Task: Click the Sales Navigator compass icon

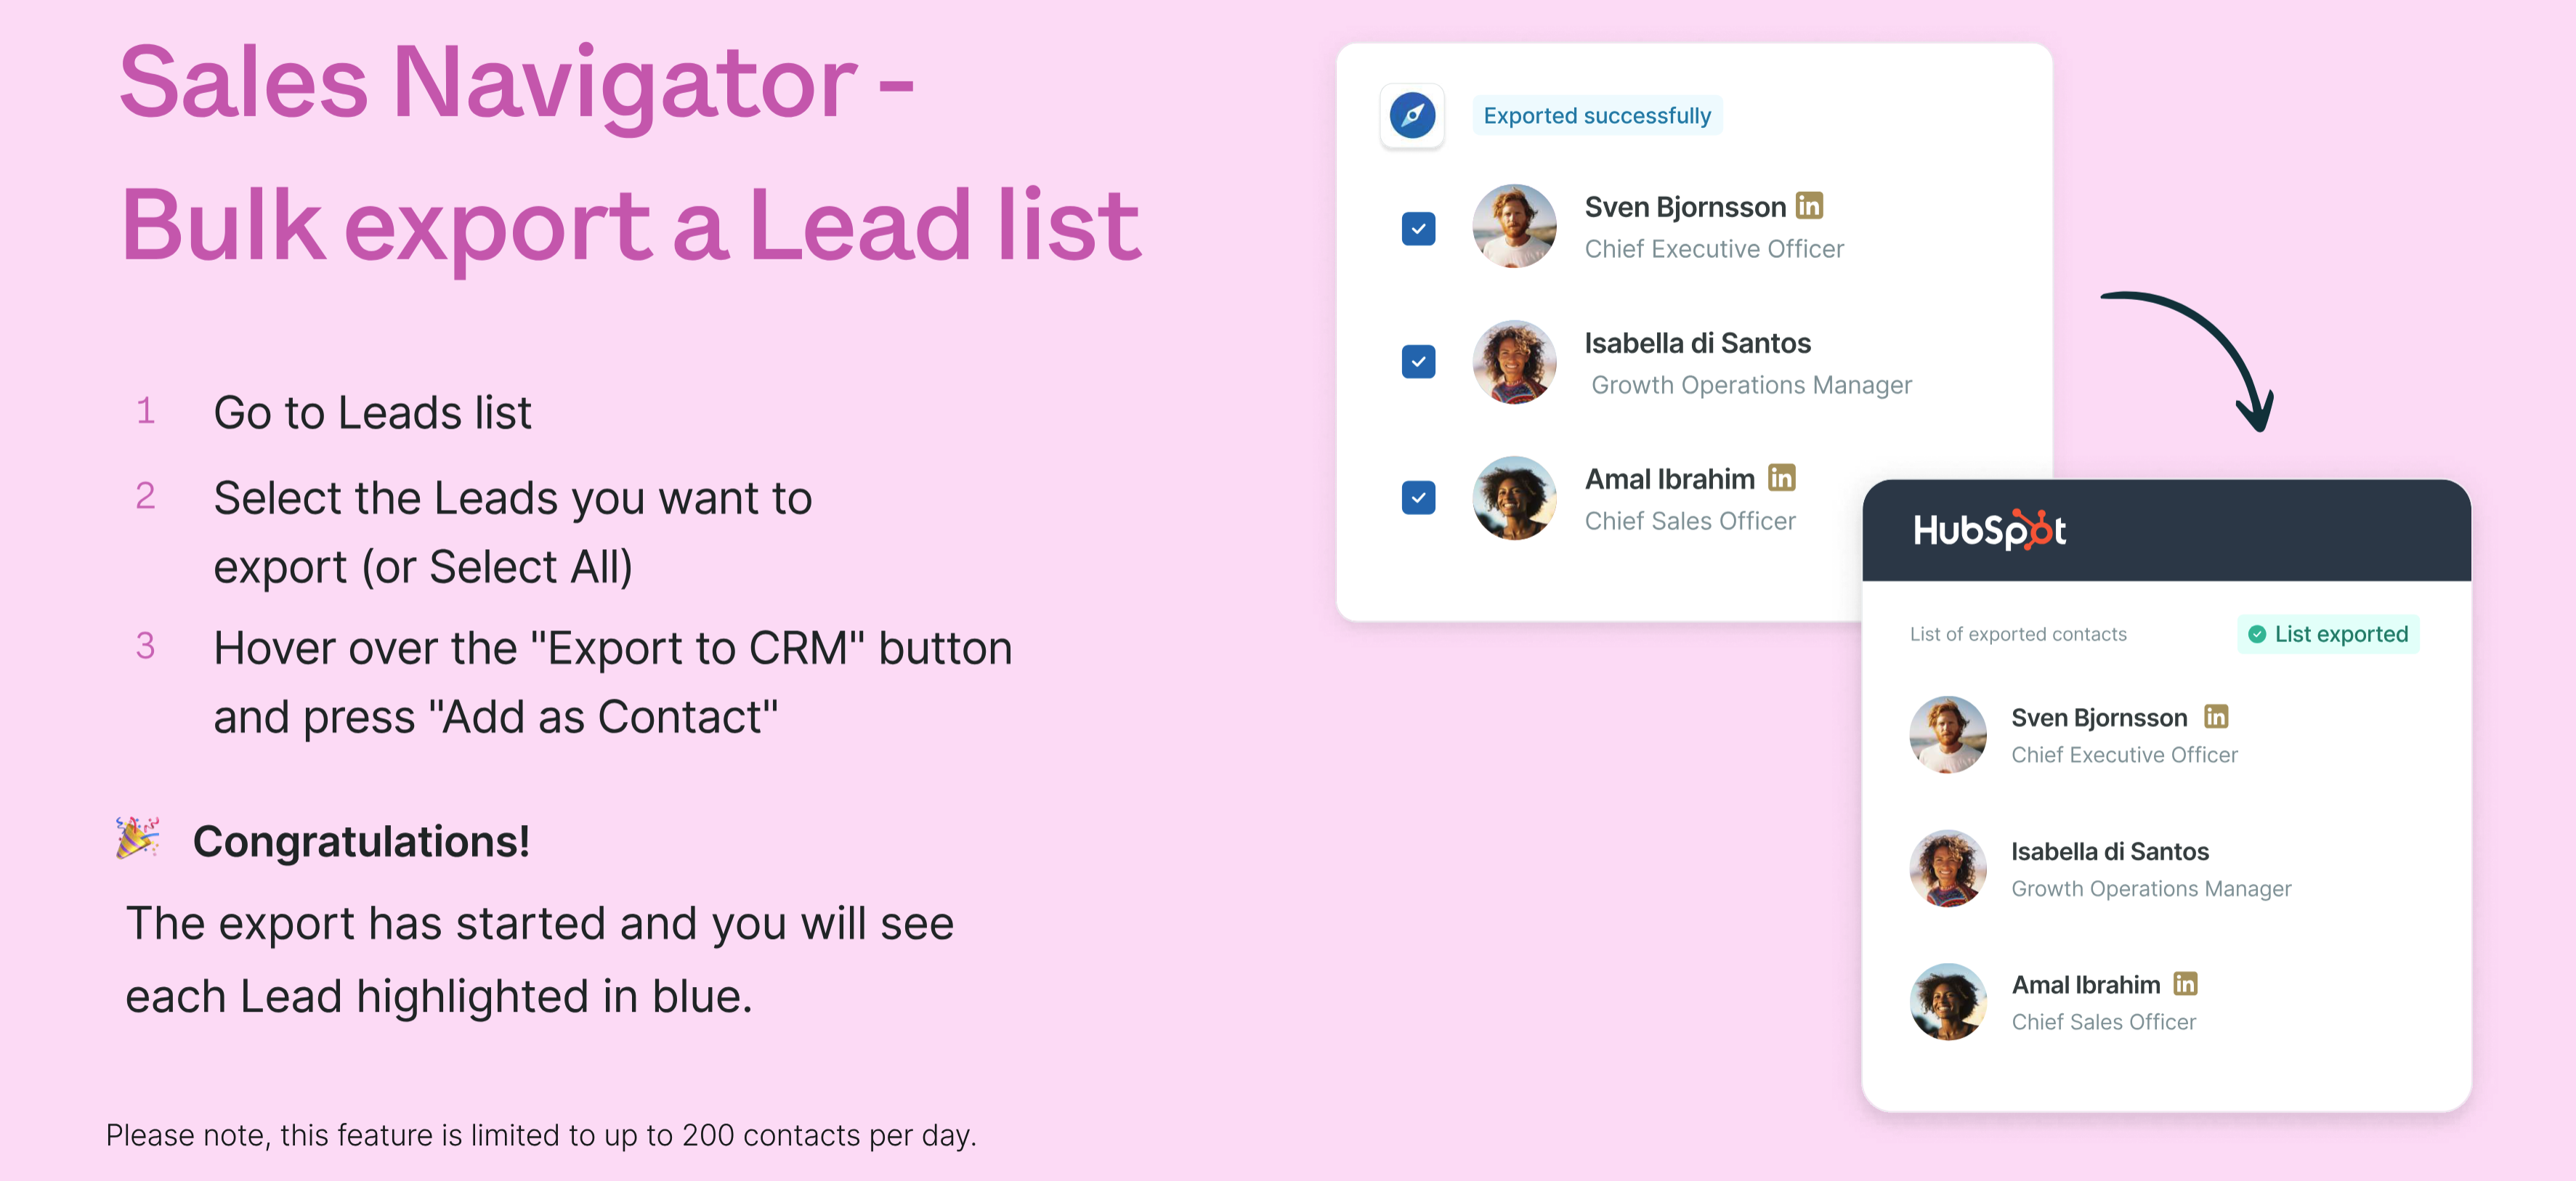Action: tap(1412, 116)
